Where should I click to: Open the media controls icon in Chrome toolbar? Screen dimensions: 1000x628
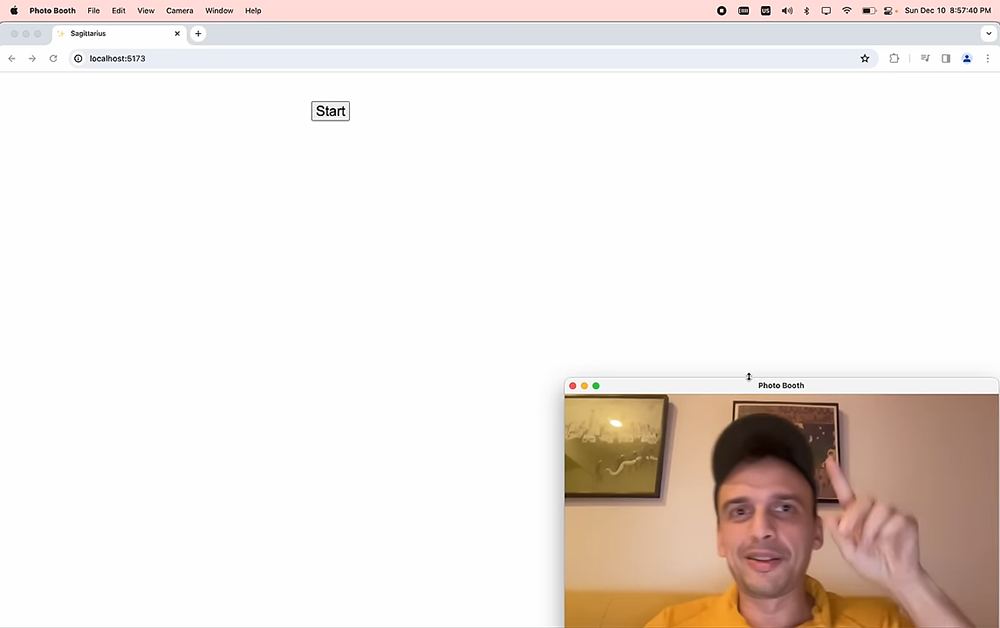(925, 59)
